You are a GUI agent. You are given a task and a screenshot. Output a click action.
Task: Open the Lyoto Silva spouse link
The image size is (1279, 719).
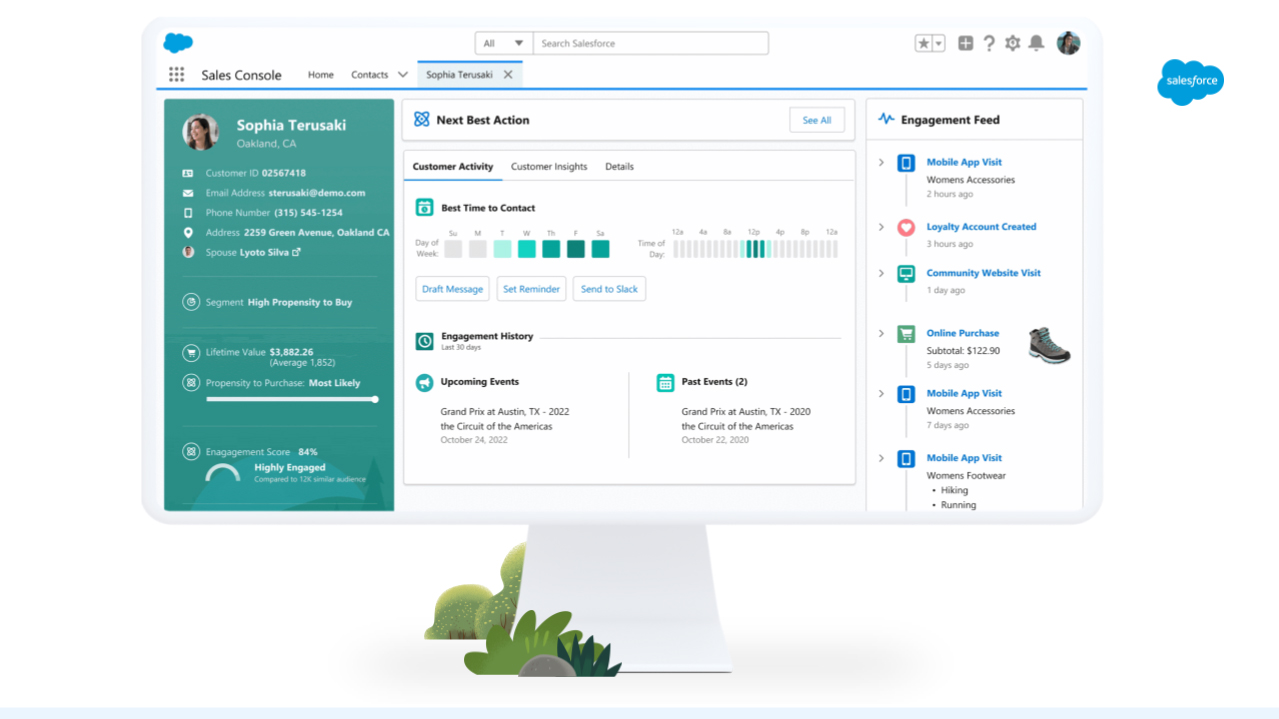264,253
